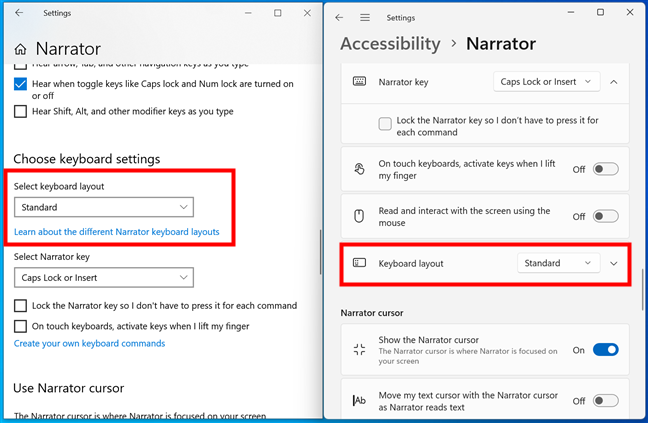This screenshot has height=423, width=648.
Task: Click the scrollbar in the left Settings window
Action: pos(320,252)
